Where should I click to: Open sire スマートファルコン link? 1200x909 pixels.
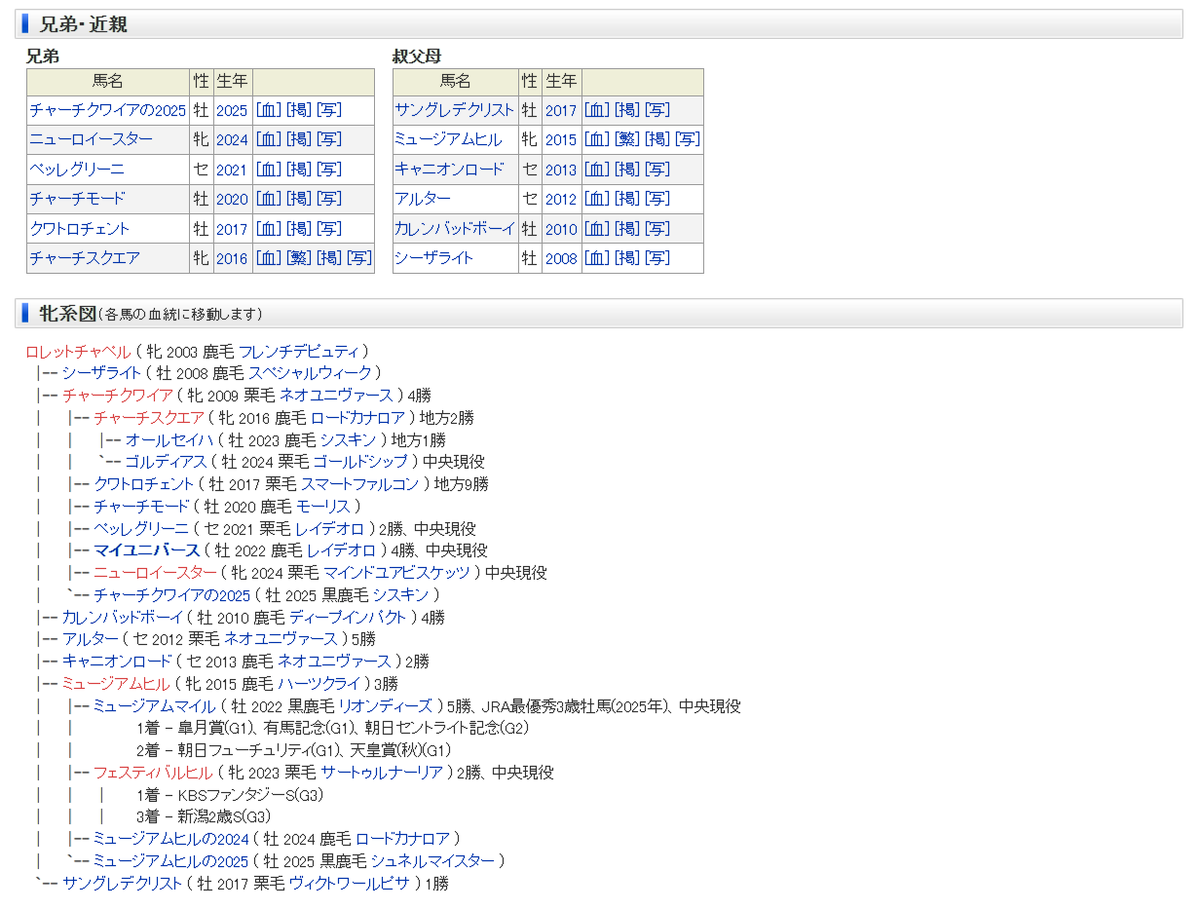click(x=361, y=484)
